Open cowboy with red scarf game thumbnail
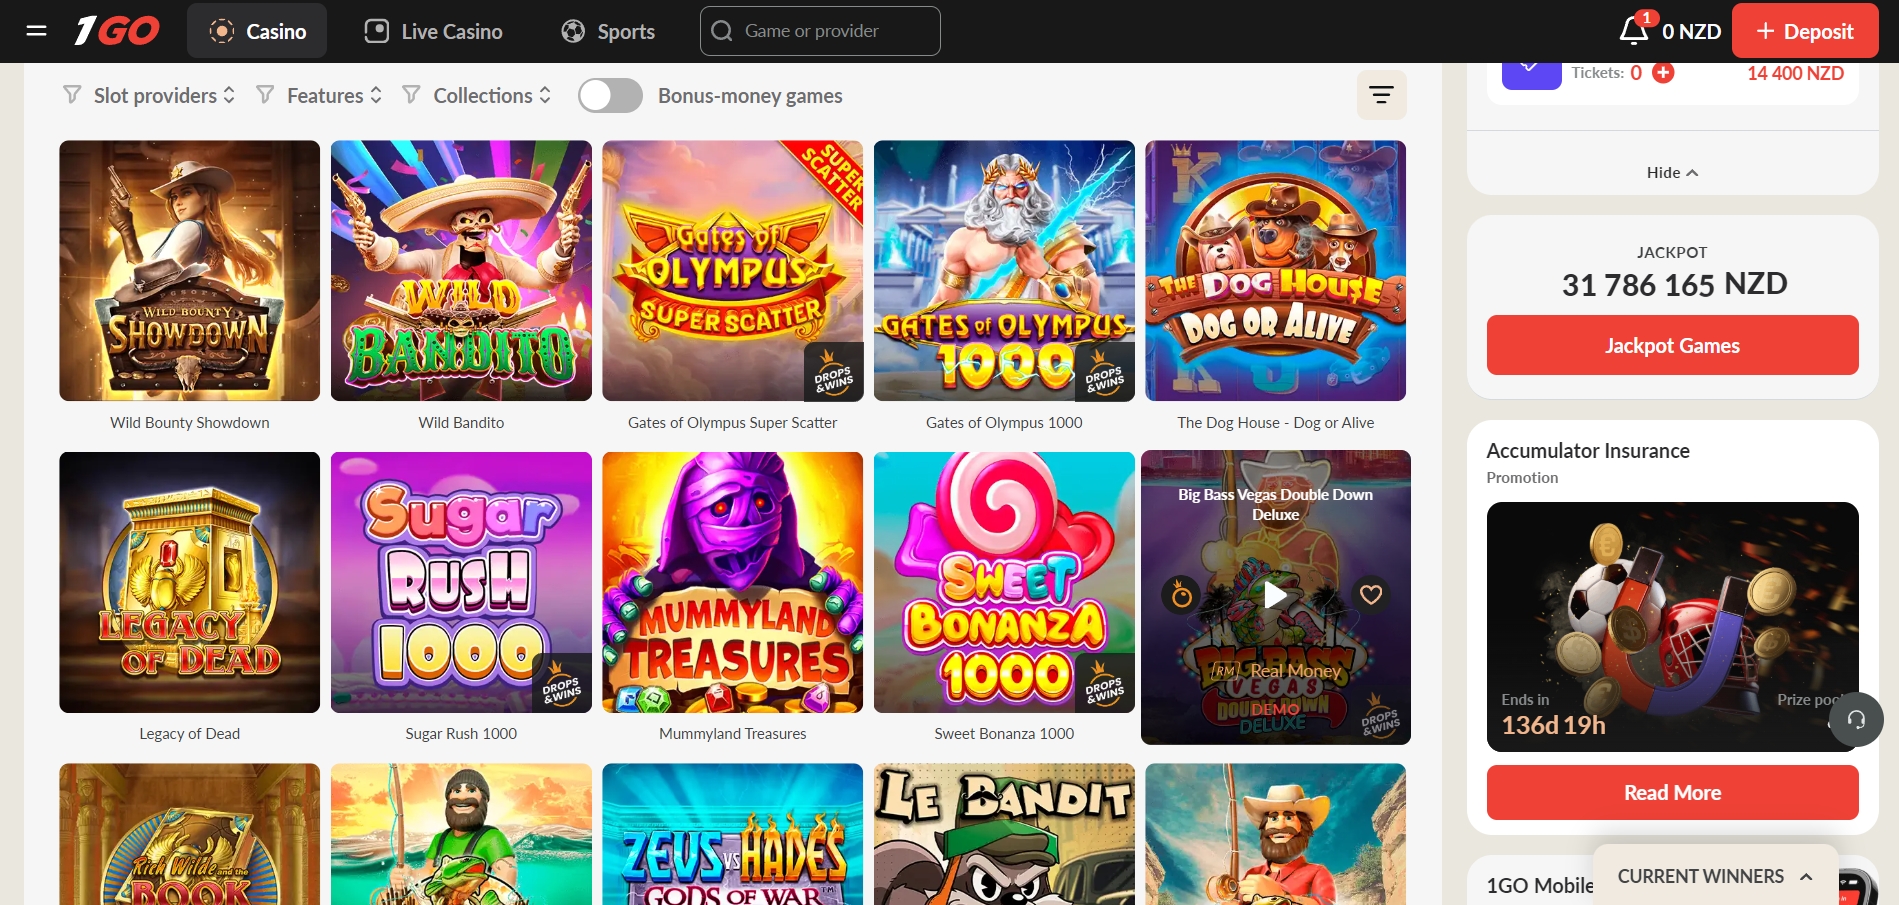 (x=1276, y=834)
